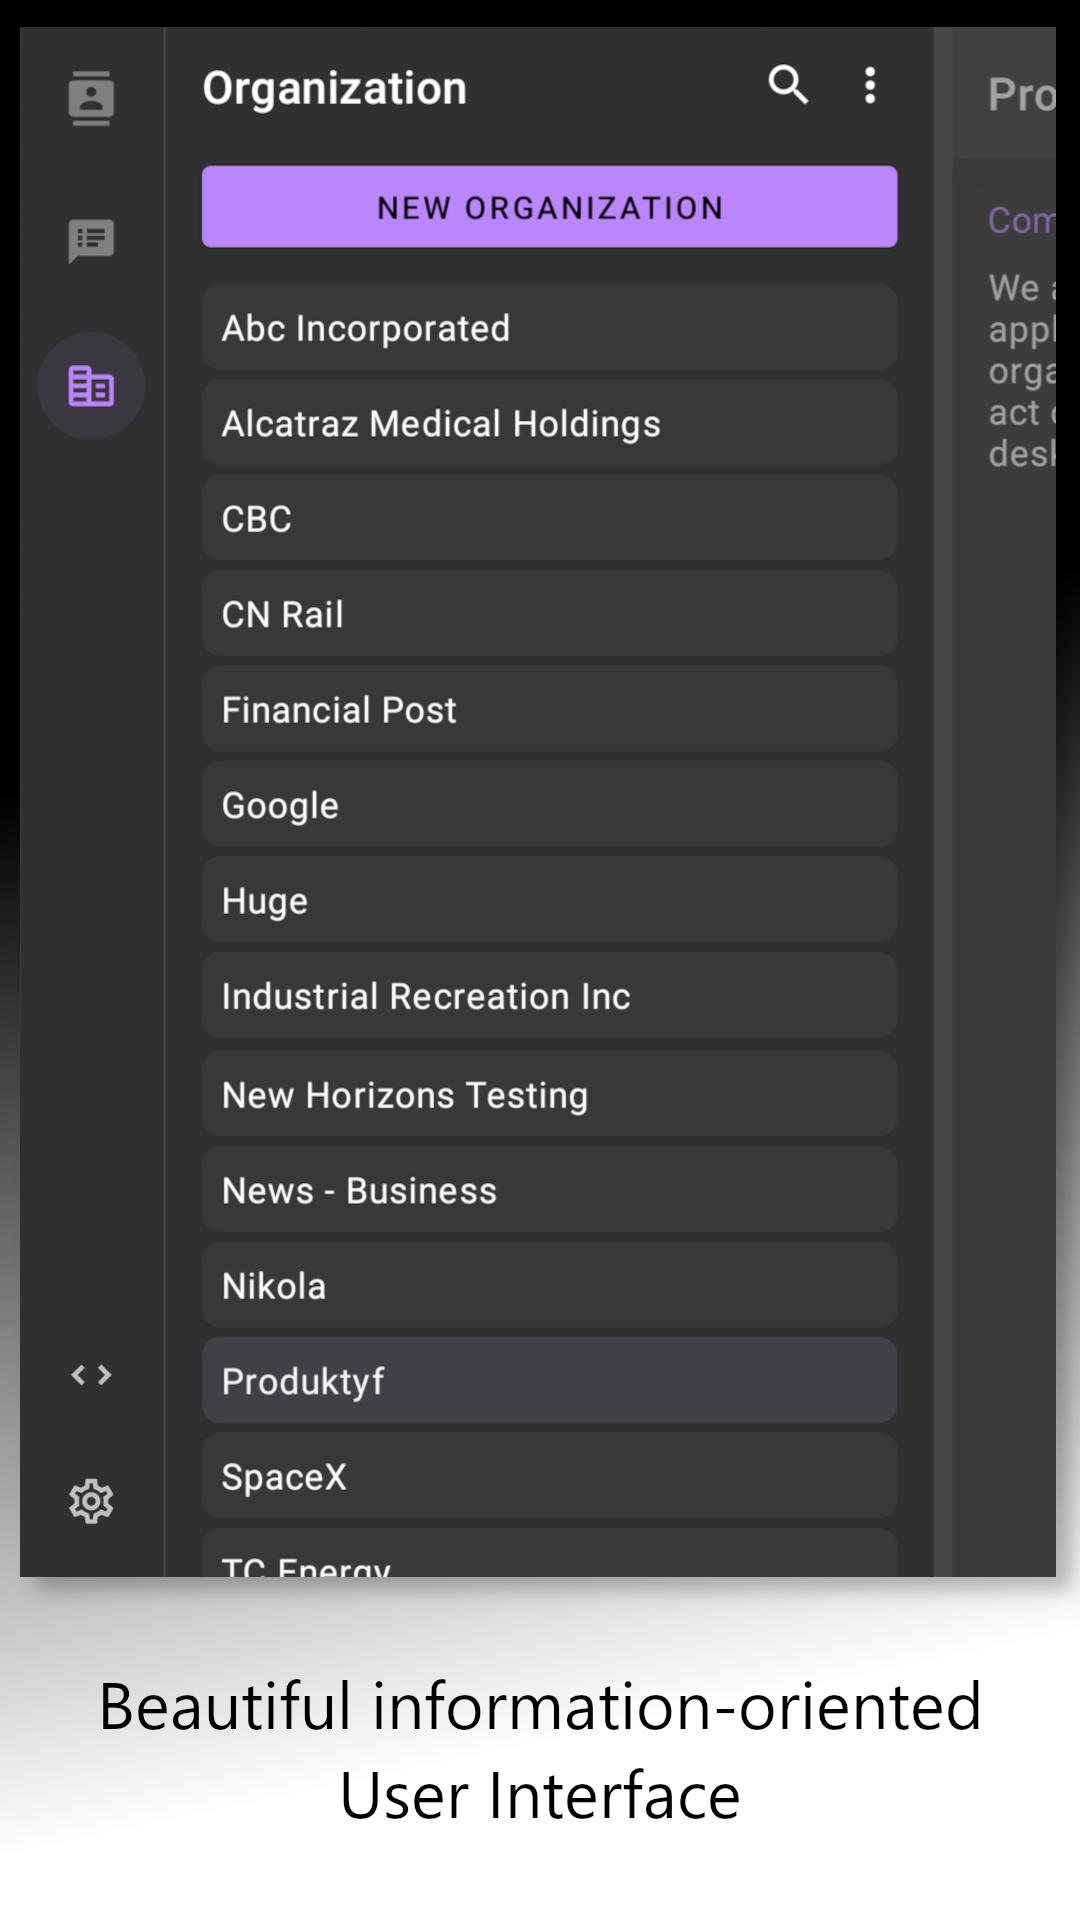Open the three-dot overflow menu
1080x1920 pixels.
tap(870, 86)
